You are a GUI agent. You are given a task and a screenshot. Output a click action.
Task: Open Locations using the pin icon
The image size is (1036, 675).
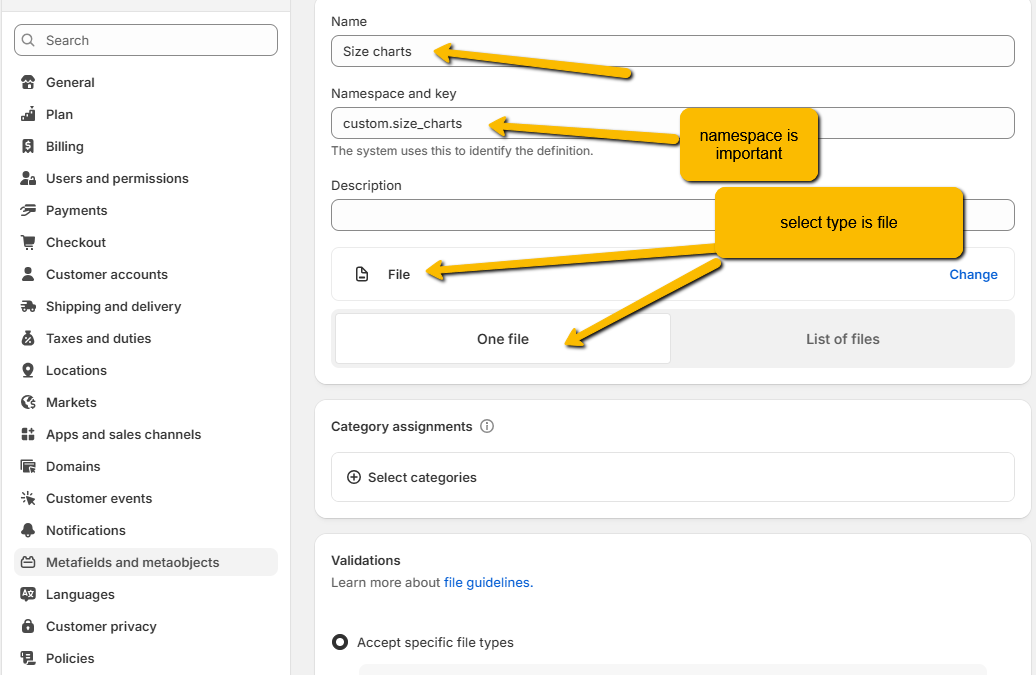point(28,371)
